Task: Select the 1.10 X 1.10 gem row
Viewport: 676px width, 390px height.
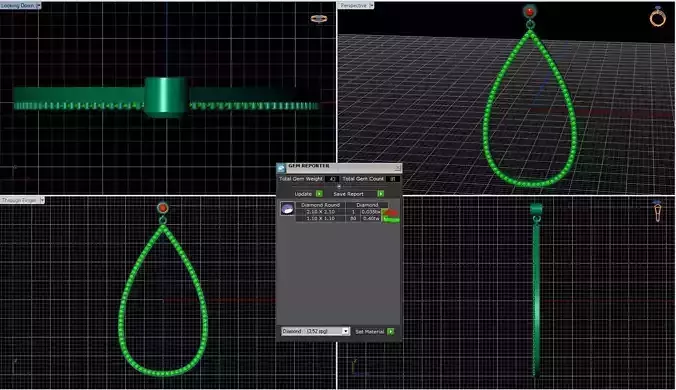Action: [x=338, y=218]
